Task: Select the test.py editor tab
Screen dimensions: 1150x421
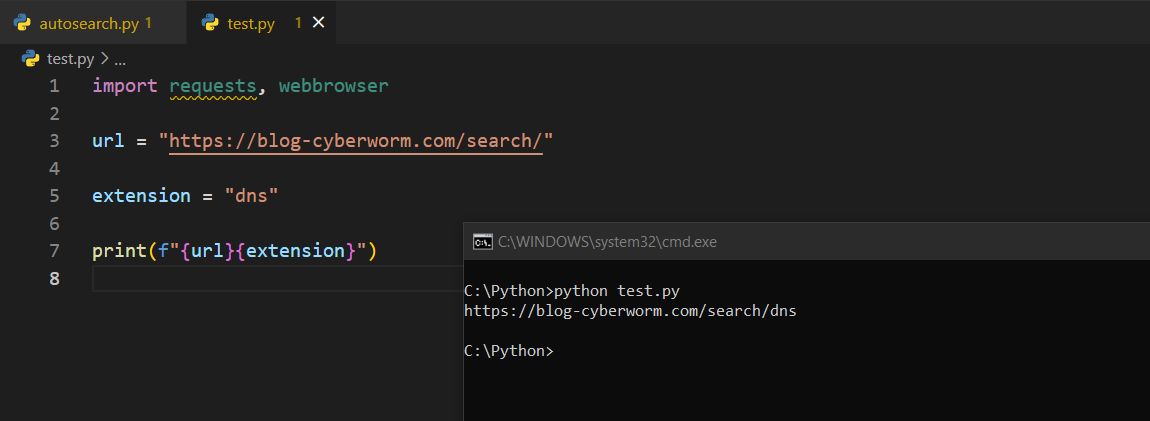Action: point(251,23)
